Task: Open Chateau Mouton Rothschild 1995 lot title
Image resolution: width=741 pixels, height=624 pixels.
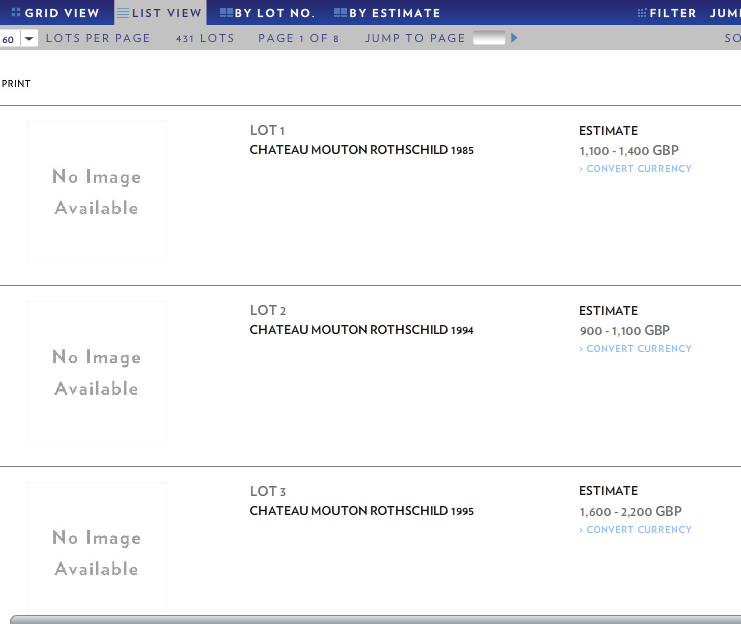Action: pos(361,511)
